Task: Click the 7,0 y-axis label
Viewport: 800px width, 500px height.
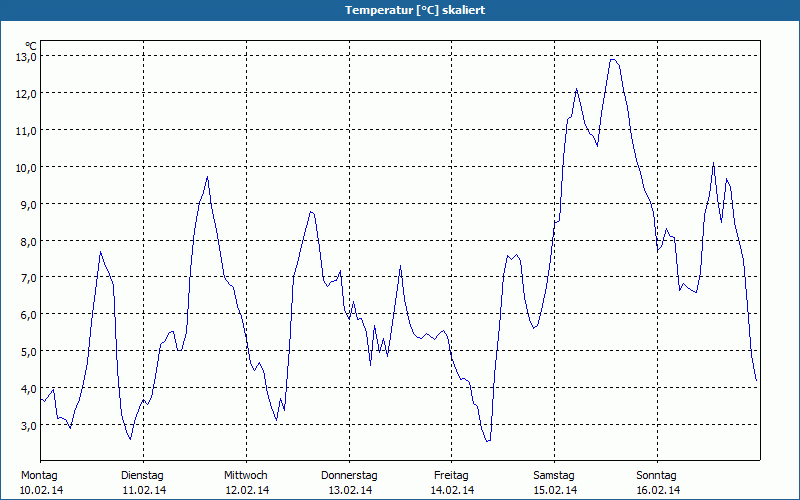Action: coord(29,278)
